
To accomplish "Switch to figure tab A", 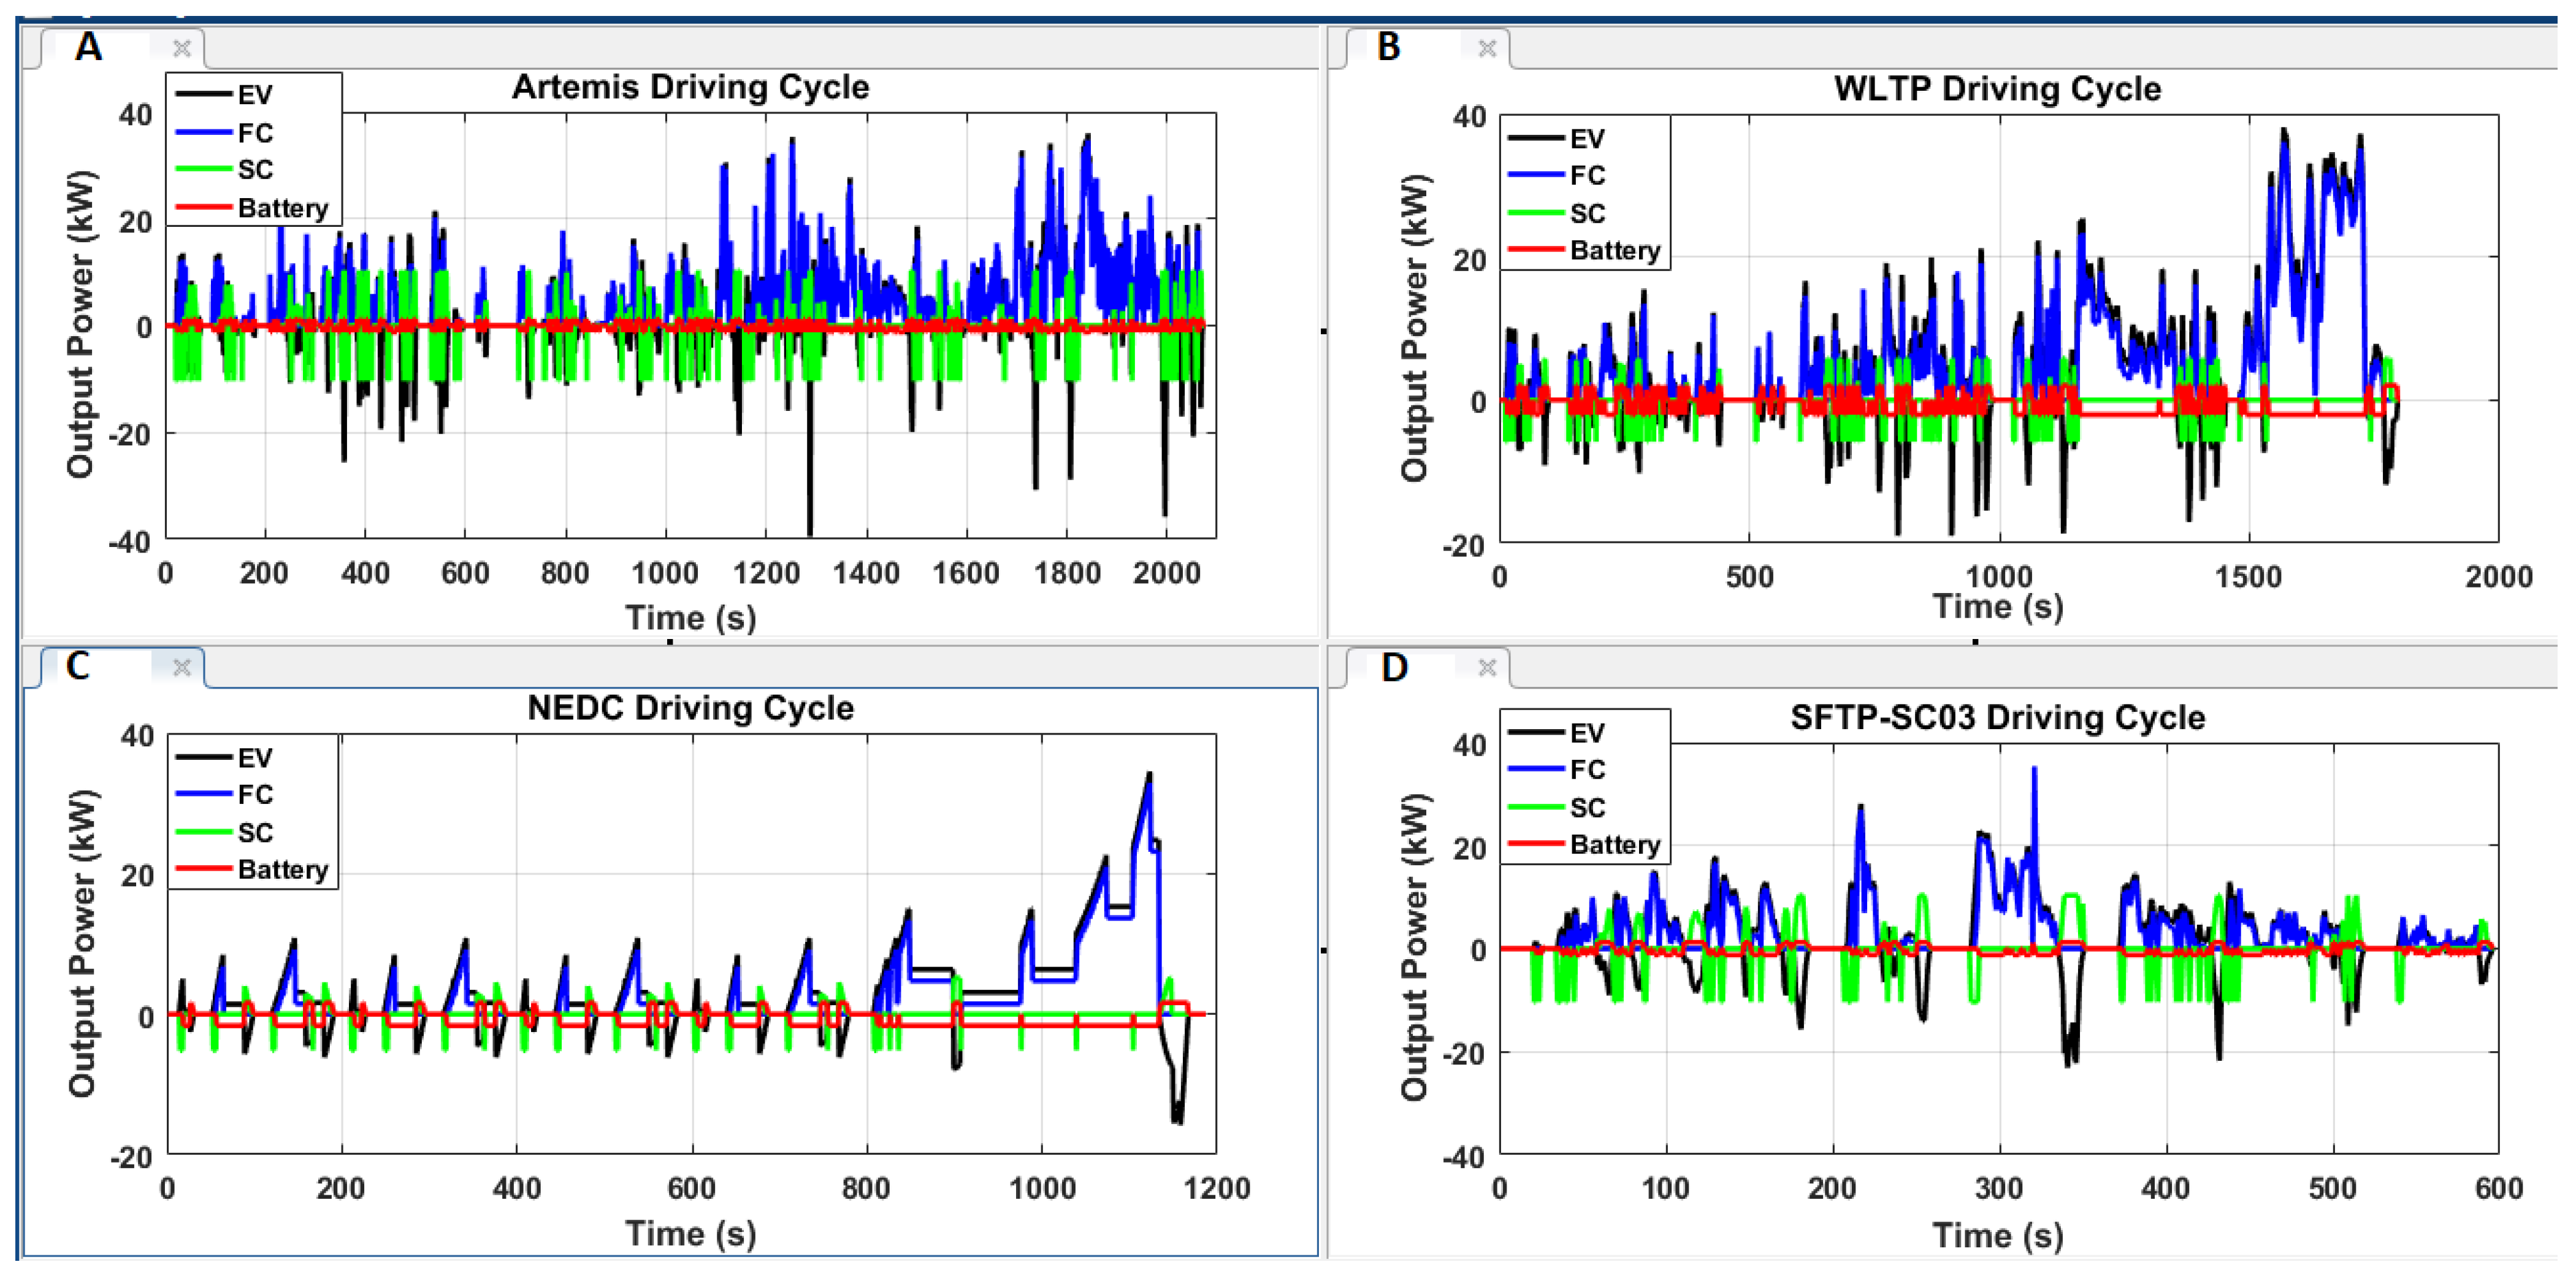I will pyautogui.click(x=90, y=47).
